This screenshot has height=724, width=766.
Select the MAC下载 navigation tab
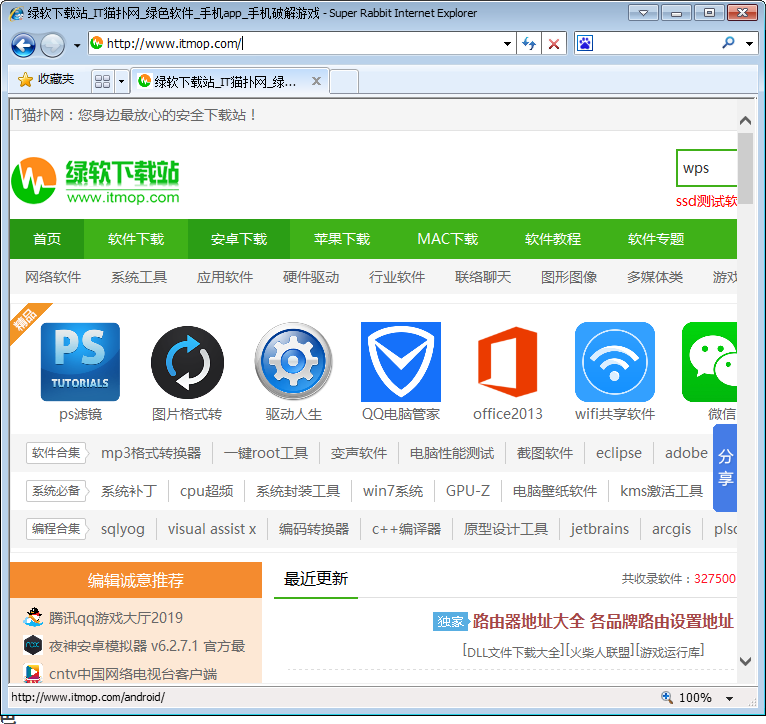(447, 239)
